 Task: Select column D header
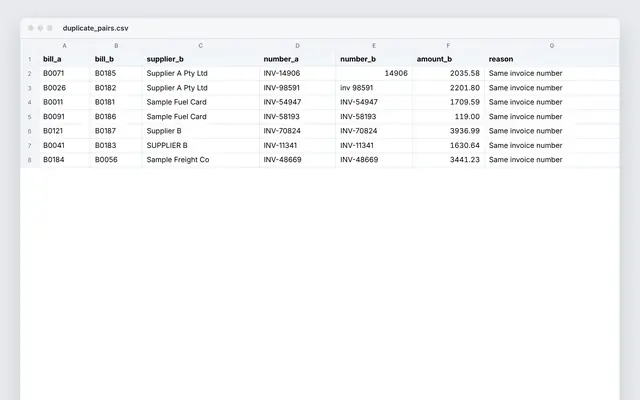click(x=297, y=46)
